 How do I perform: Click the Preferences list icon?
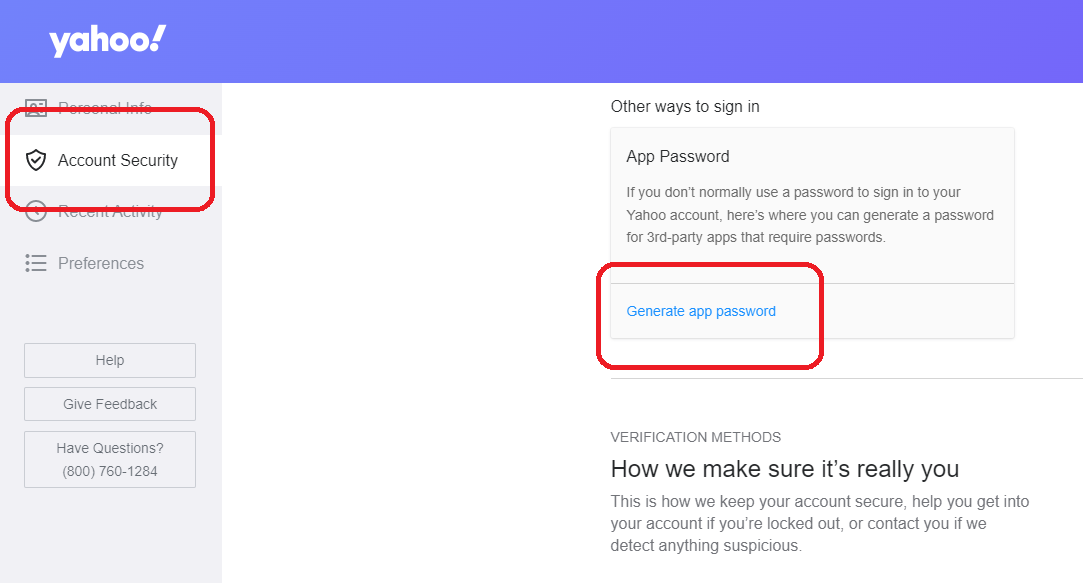tap(36, 263)
